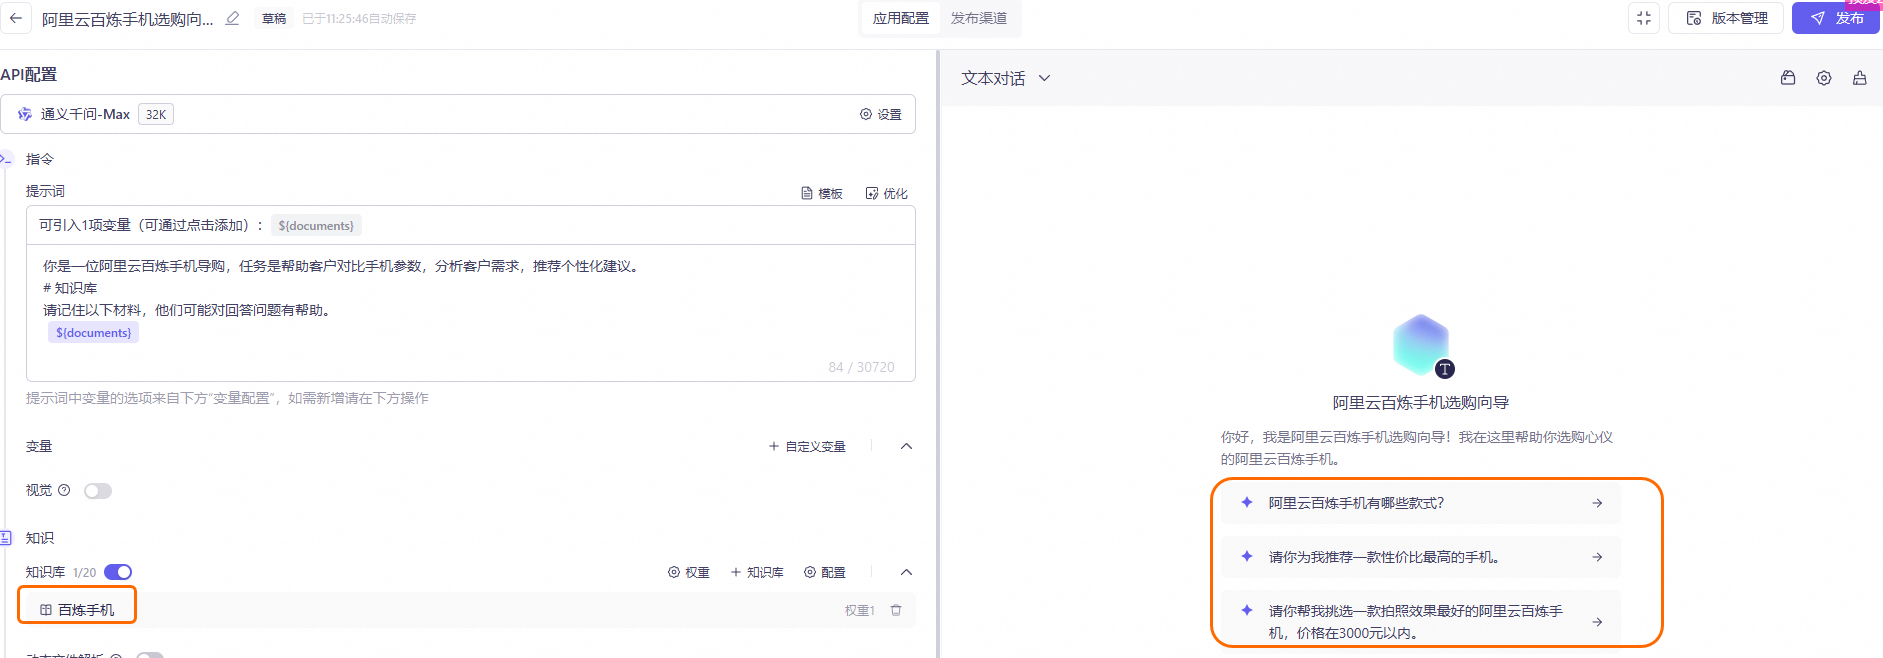1883x658 pixels.
Task: Show help tooltip icon next to 视觉
Action: tap(64, 490)
